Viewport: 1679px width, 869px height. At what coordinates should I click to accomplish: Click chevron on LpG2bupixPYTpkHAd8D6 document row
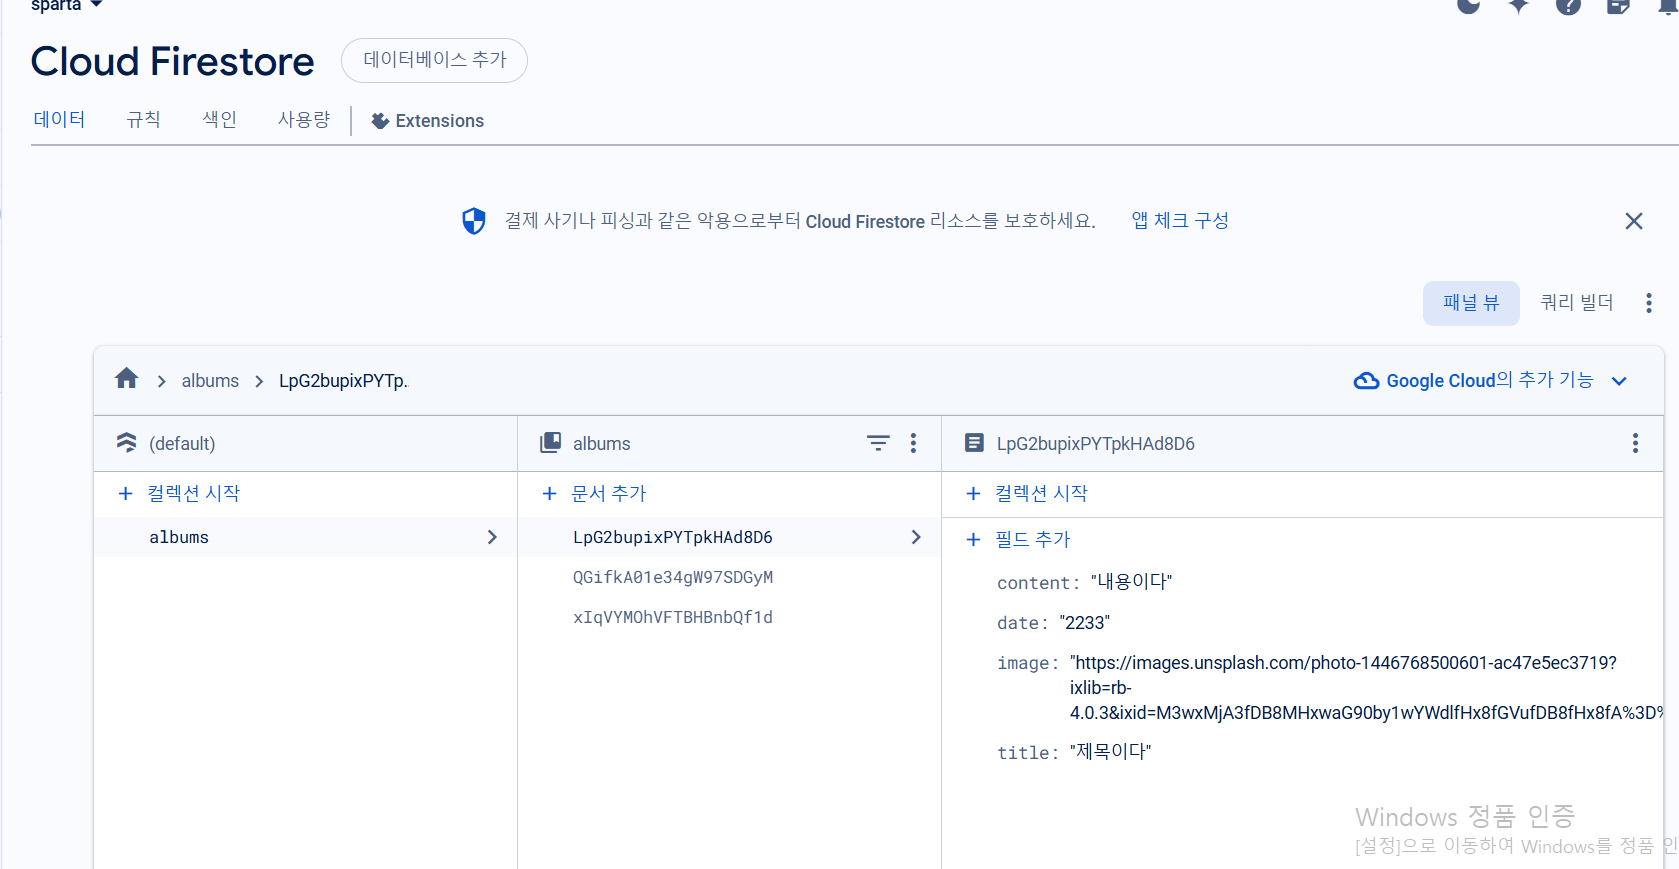coord(916,537)
